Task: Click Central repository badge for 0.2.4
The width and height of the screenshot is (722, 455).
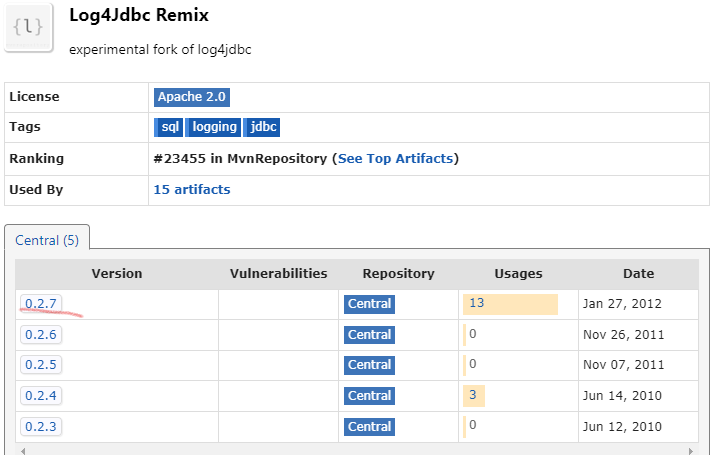Action: click(x=369, y=396)
